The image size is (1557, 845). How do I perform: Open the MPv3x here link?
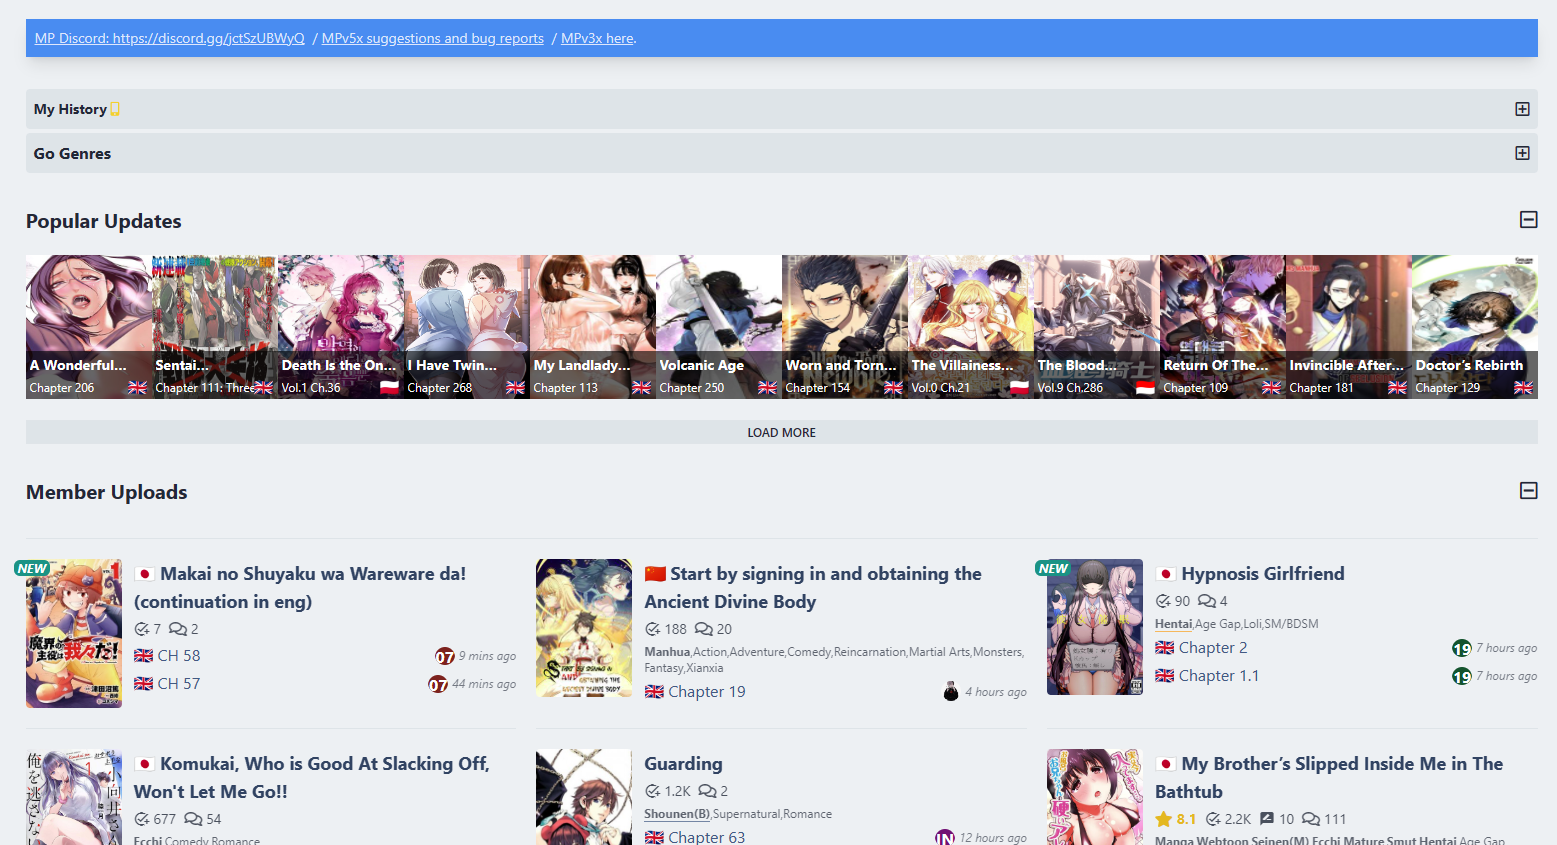click(x=597, y=38)
